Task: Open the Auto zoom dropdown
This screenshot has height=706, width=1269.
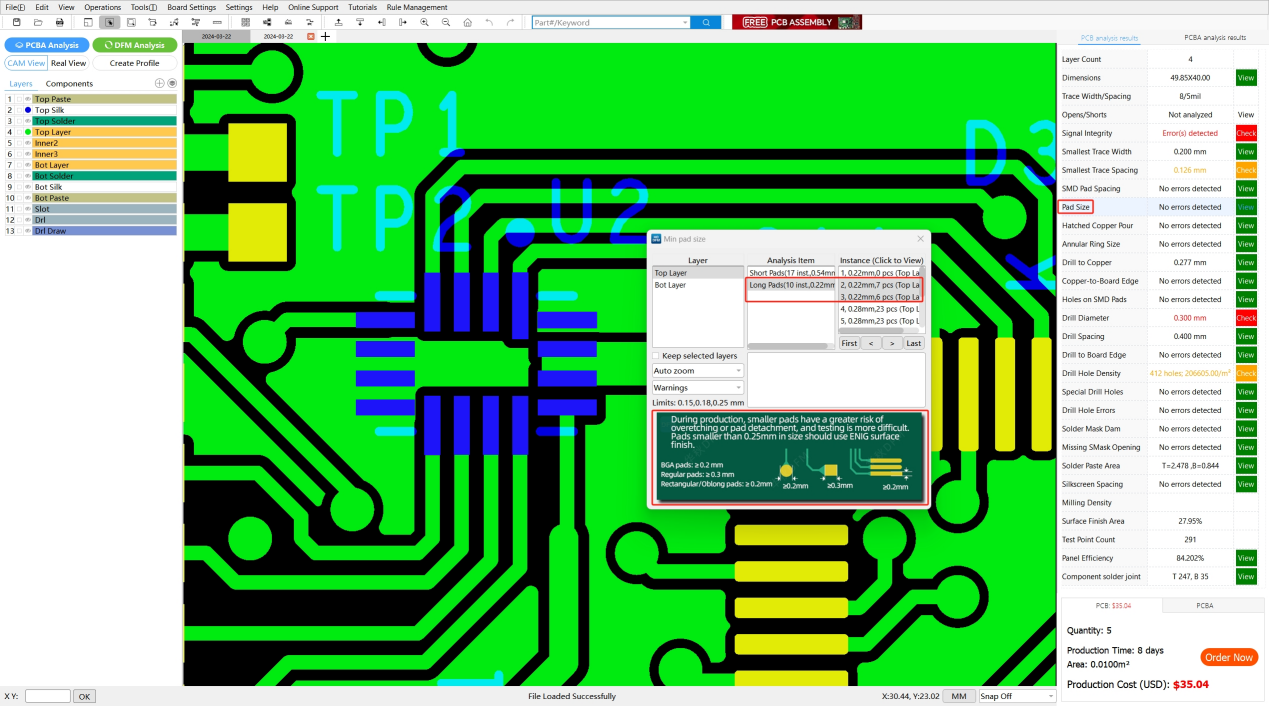Action: pos(697,371)
